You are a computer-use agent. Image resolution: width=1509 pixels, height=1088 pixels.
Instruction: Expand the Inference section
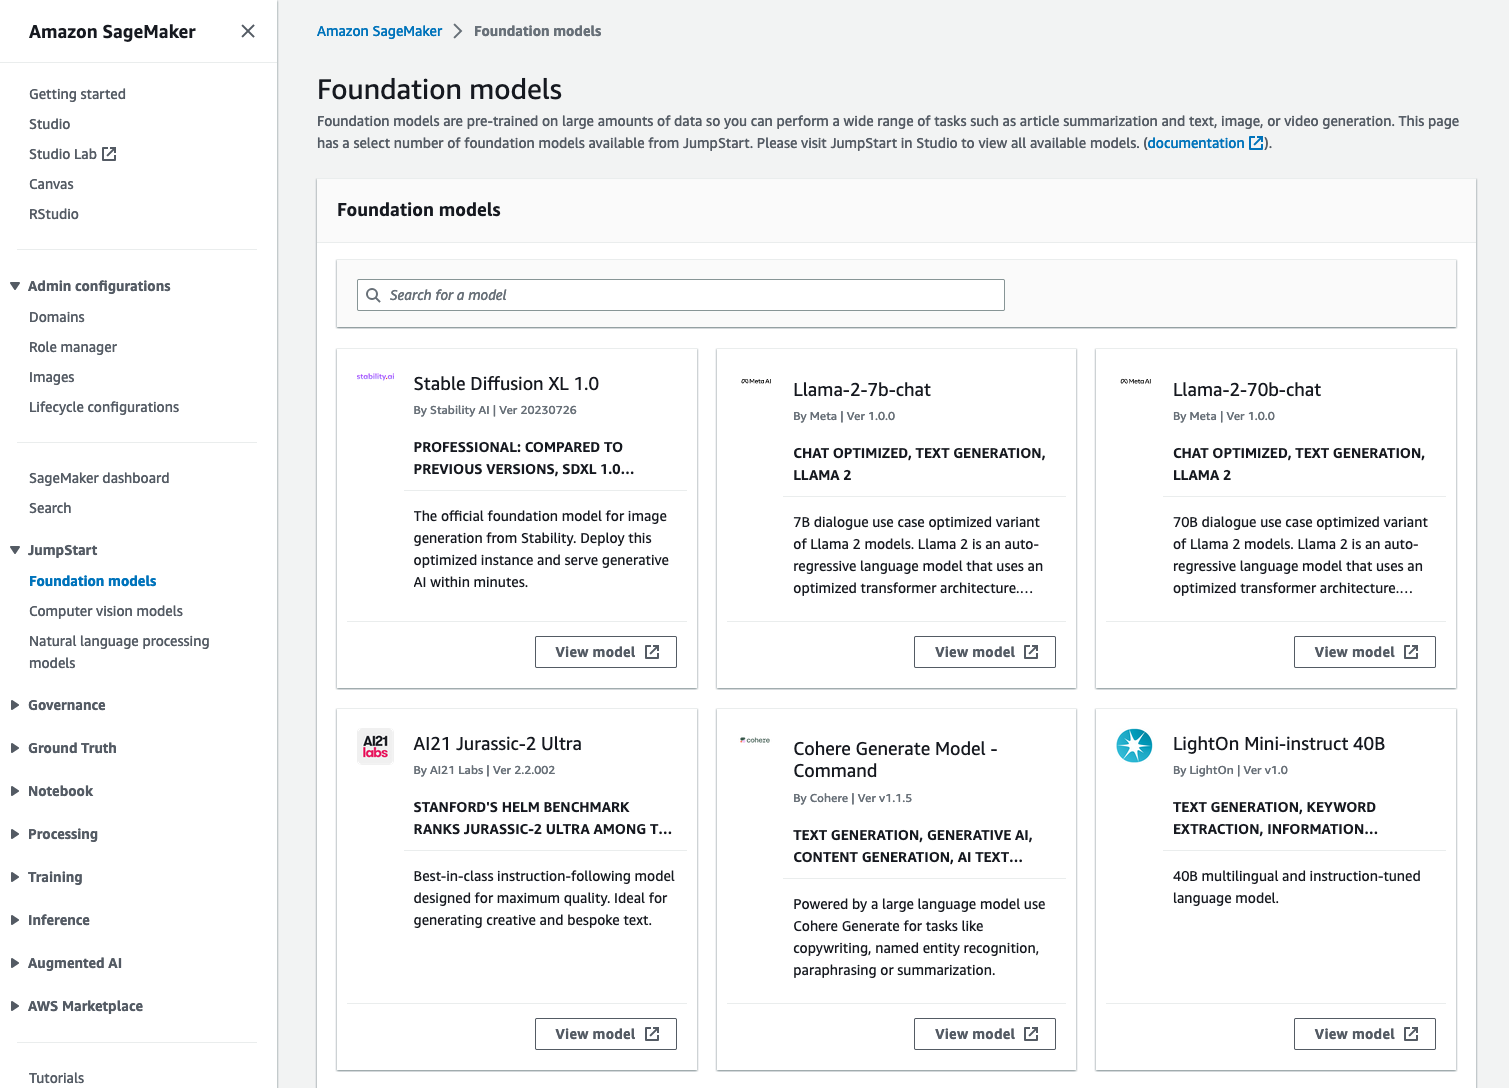point(15,920)
